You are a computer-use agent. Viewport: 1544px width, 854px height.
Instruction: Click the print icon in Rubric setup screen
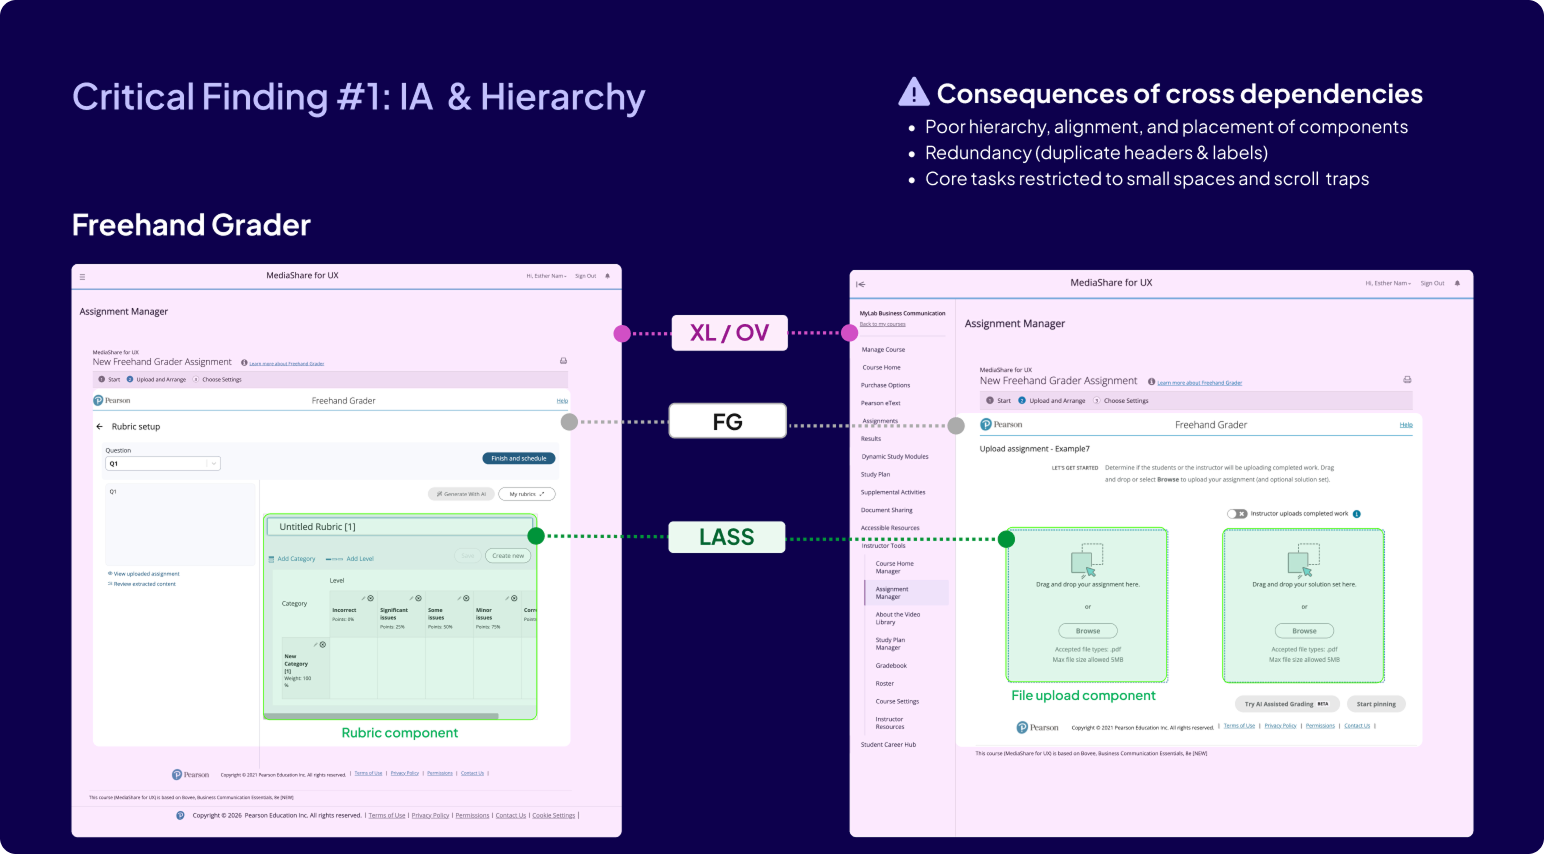[563, 361]
